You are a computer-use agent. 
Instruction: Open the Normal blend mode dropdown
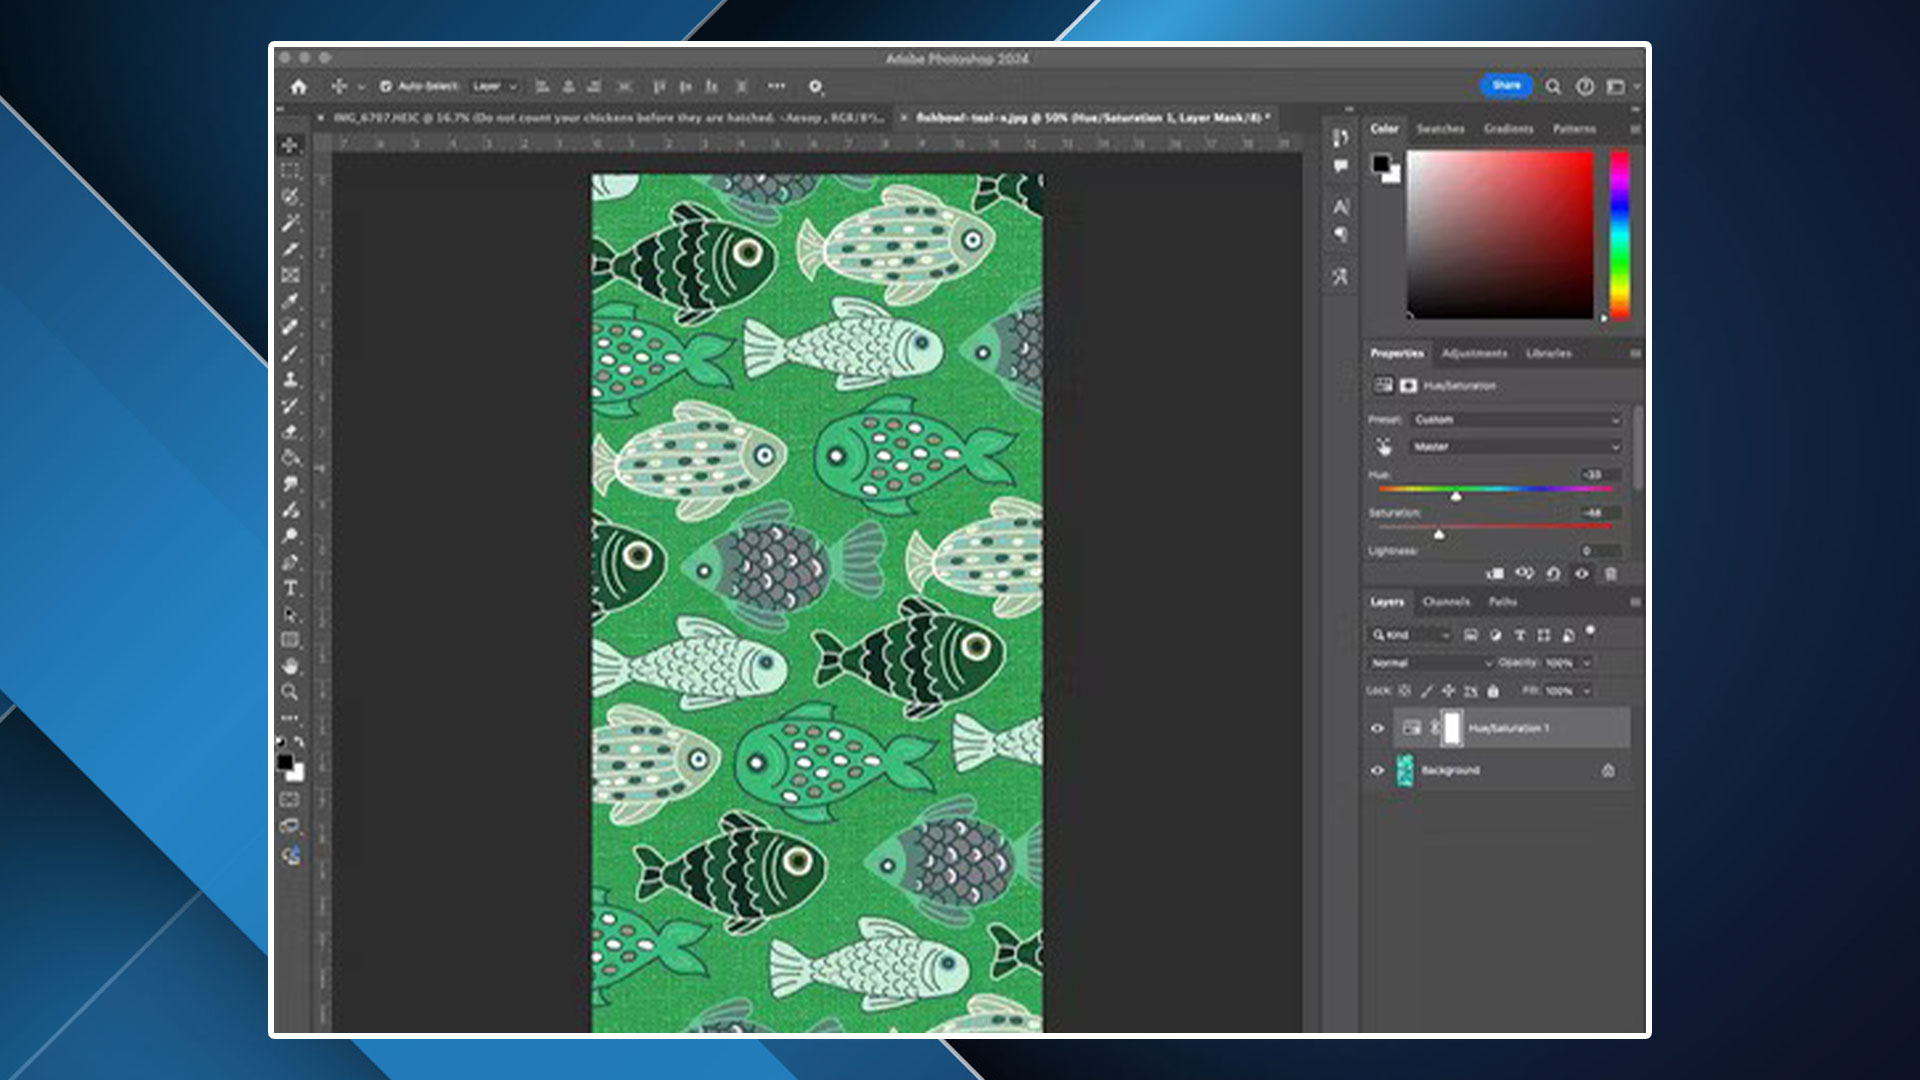pyautogui.click(x=1431, y=663)
